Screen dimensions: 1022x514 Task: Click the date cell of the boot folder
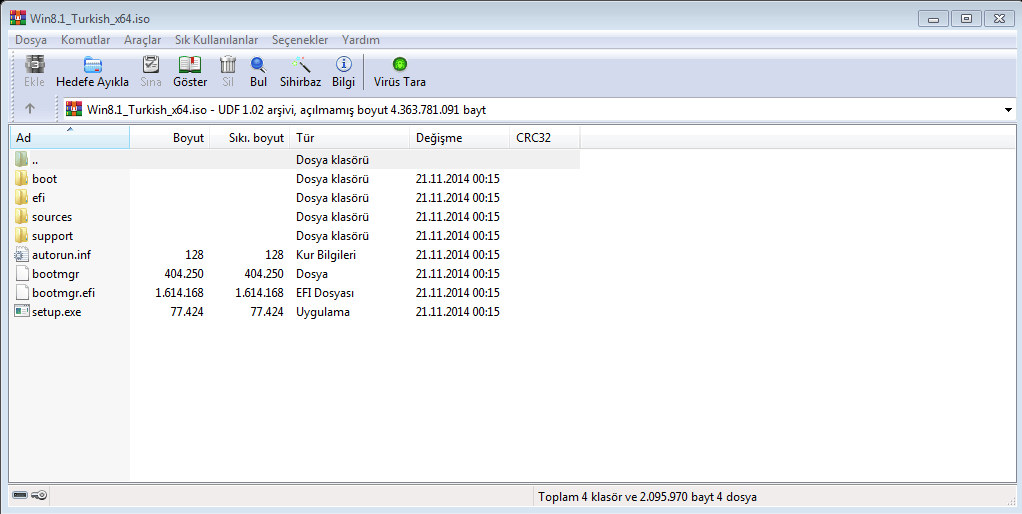point(458,178)
